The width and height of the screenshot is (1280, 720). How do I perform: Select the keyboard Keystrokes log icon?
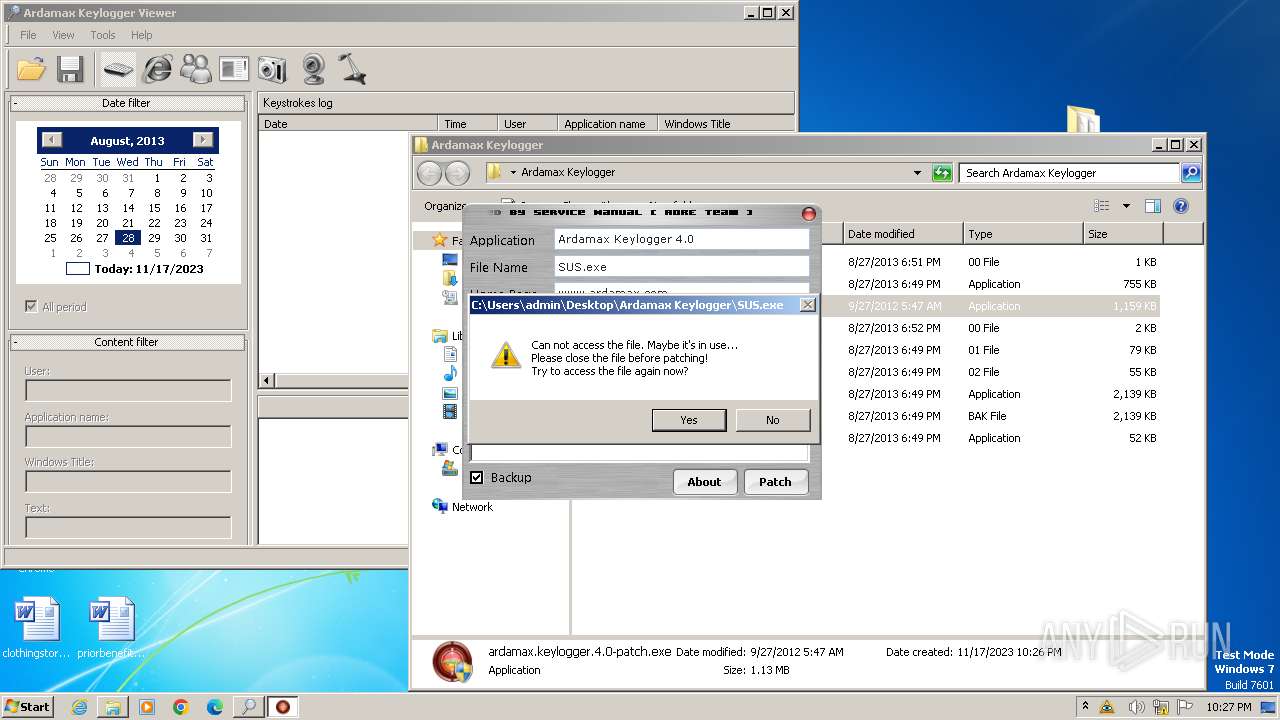pyautogui.click(x=118, y=69)
